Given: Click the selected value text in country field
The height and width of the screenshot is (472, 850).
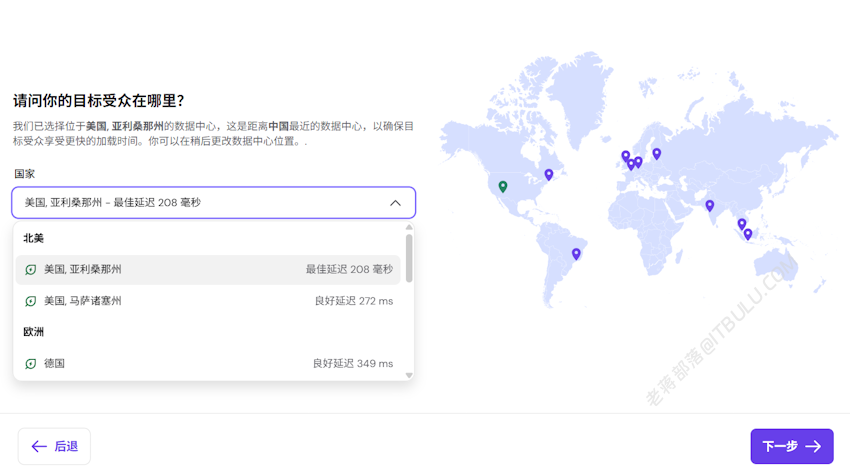Looking at the screenshot, I should tap(113, 203).
